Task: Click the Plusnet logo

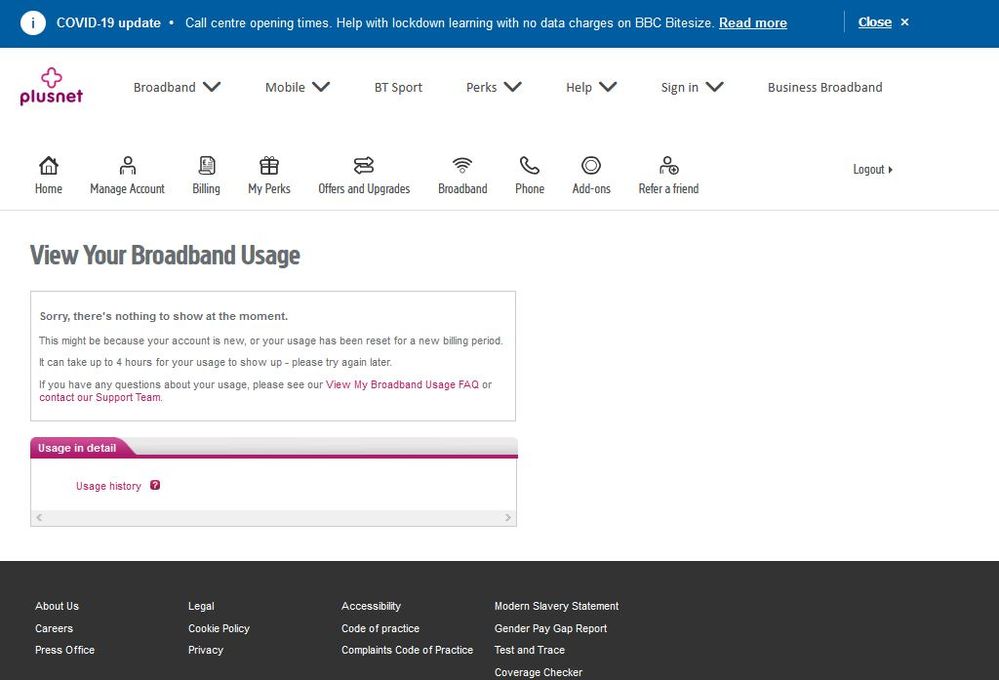Action: (x=51, y=86)
